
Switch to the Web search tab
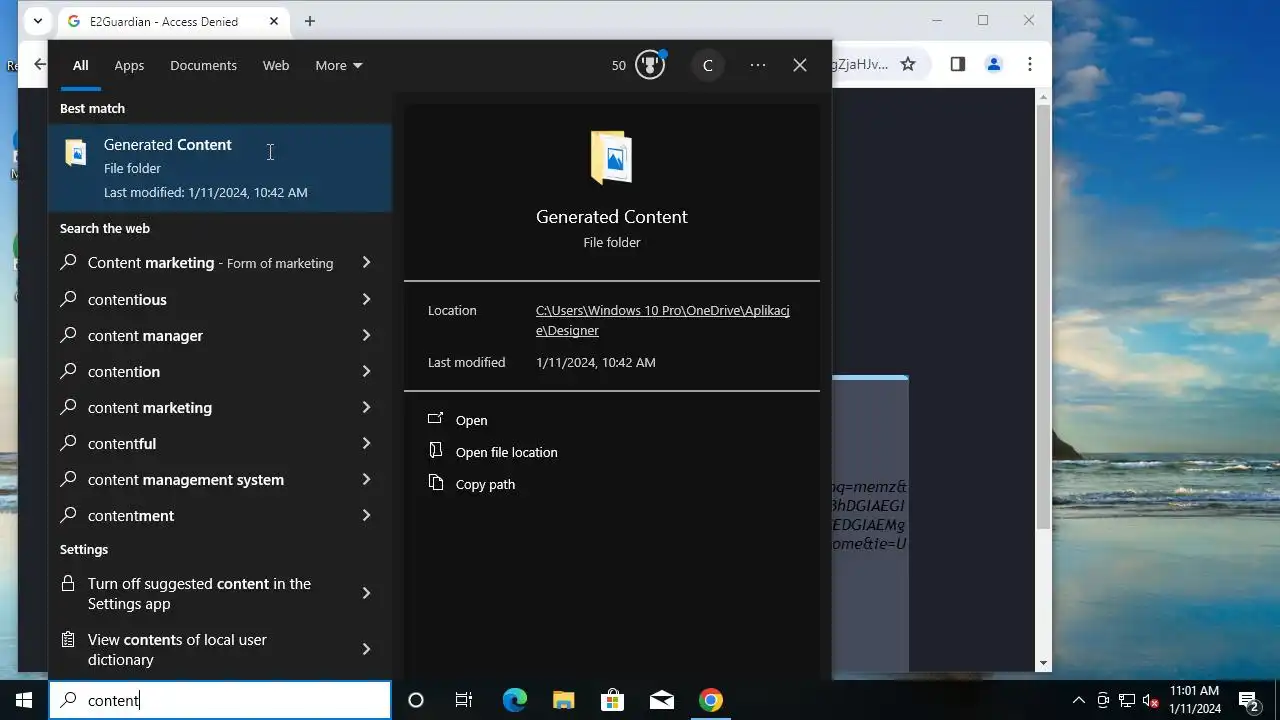point(276,65)
